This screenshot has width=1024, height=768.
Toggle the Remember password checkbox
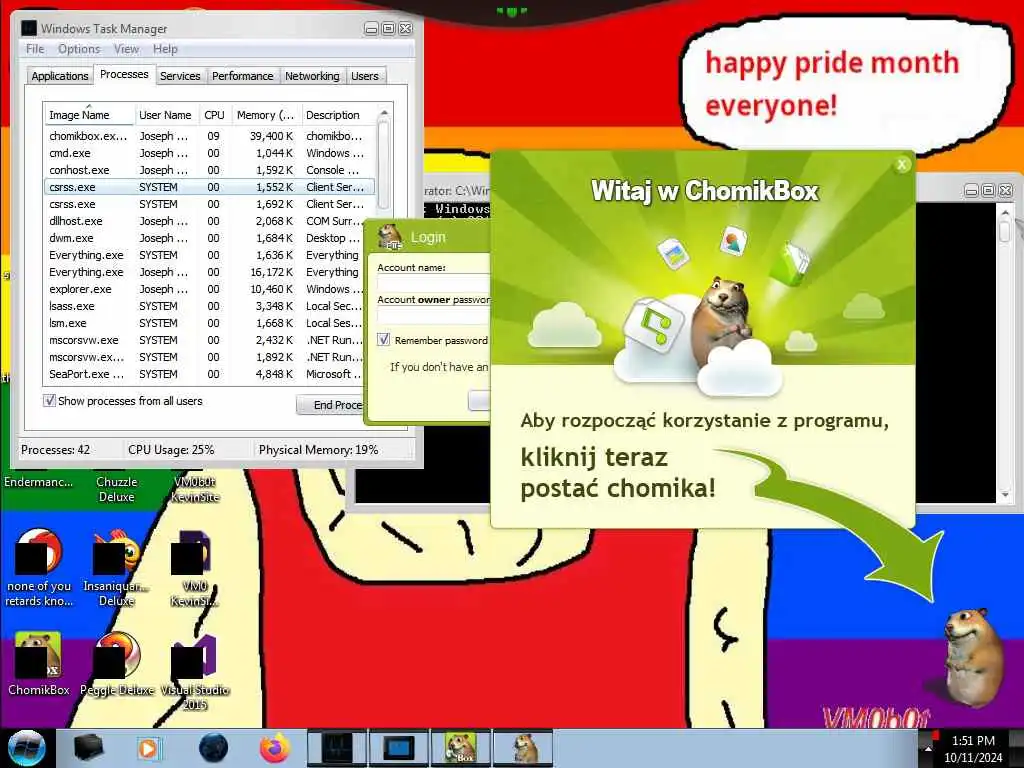pyautogui.click(x=383, y=340)
